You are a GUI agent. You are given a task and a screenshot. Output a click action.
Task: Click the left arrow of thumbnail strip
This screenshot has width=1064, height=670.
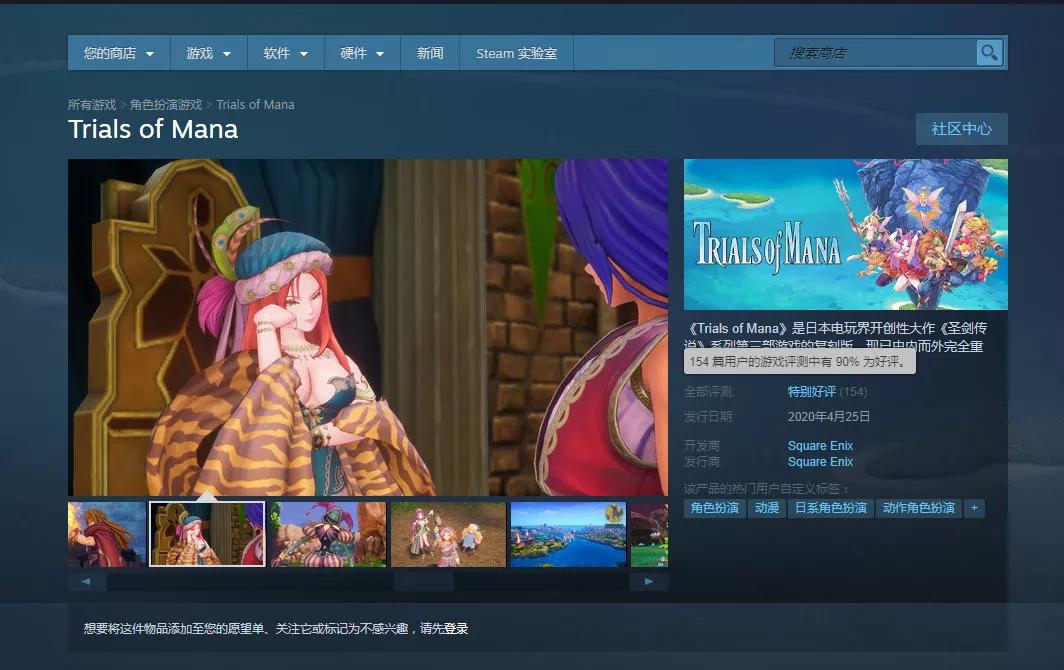tap(86, 582)
